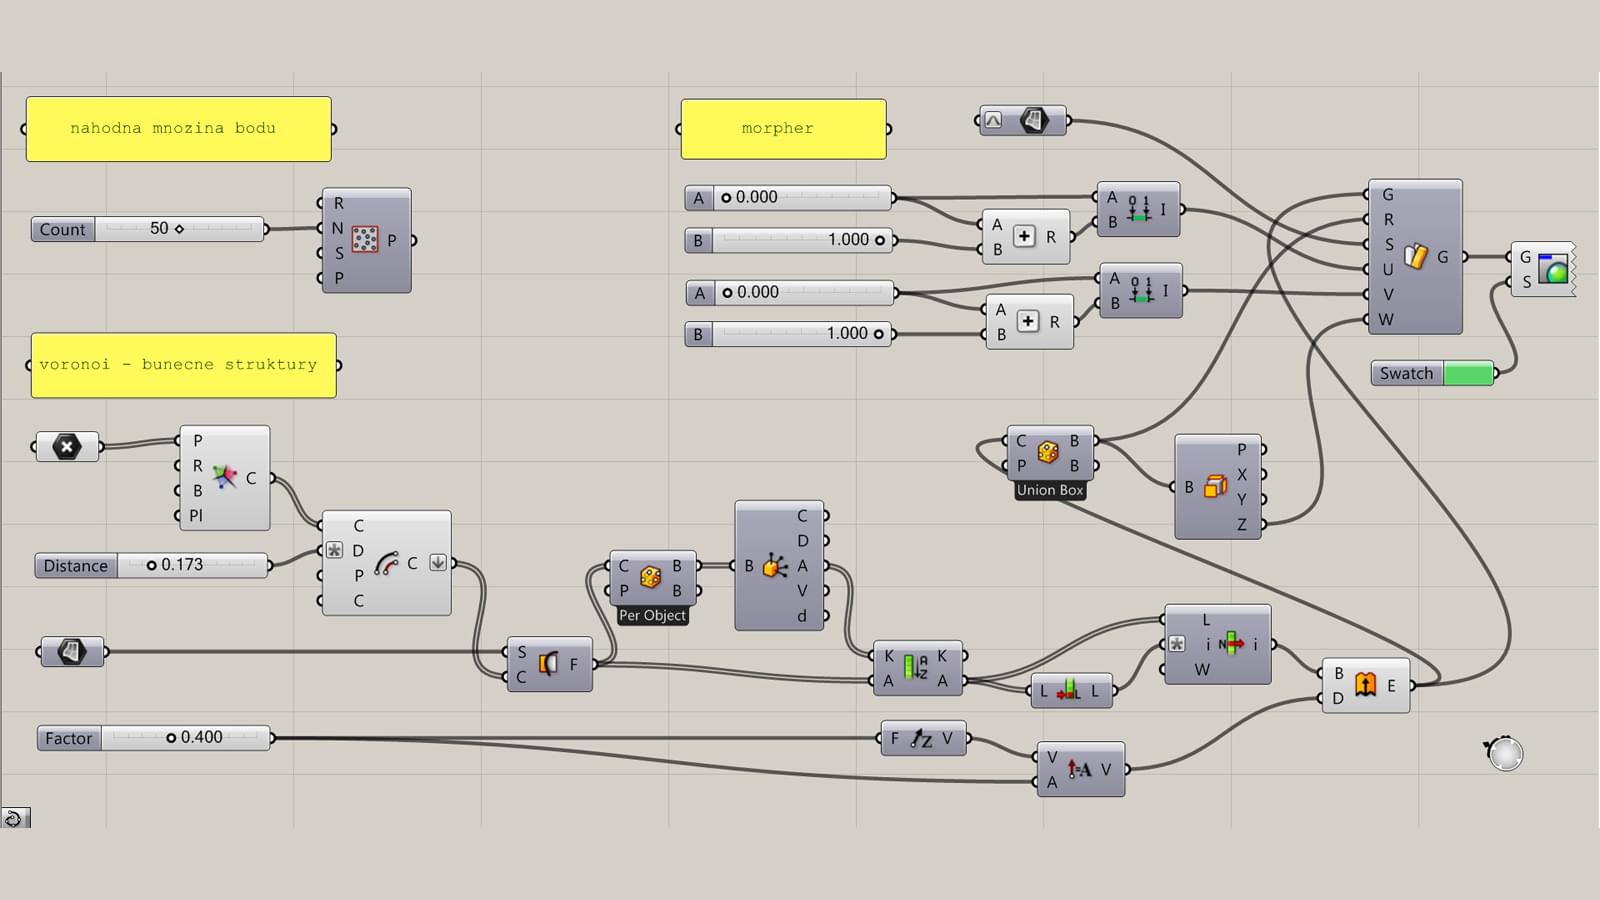Select the Deconstruct Brep component icon
This screenshot has height=900, width=1600.
[x=775, y=566]
